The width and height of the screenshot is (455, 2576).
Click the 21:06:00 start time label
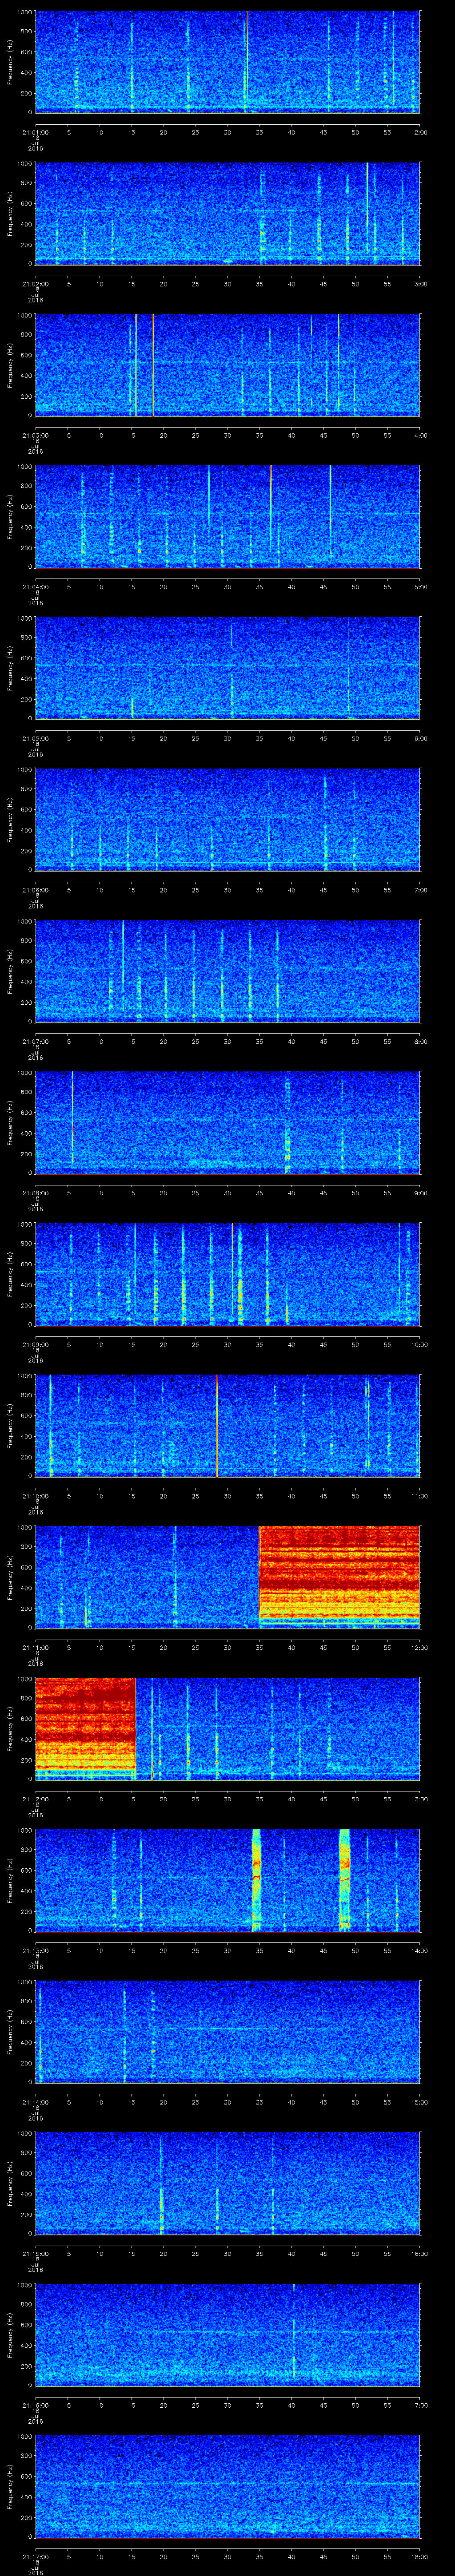[35, 890]
